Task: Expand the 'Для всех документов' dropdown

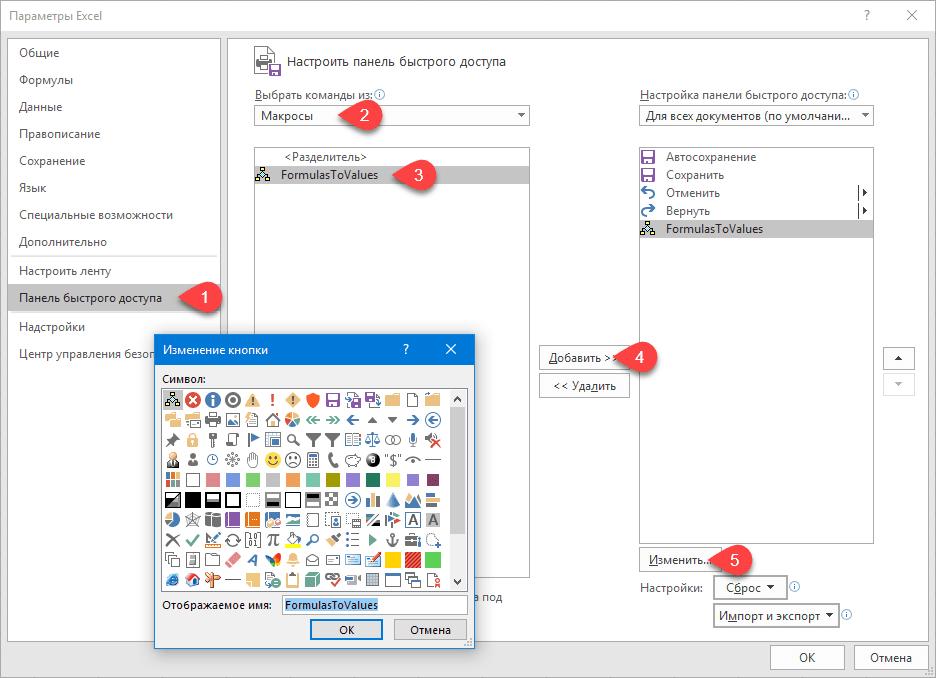Action: point(756,116)
